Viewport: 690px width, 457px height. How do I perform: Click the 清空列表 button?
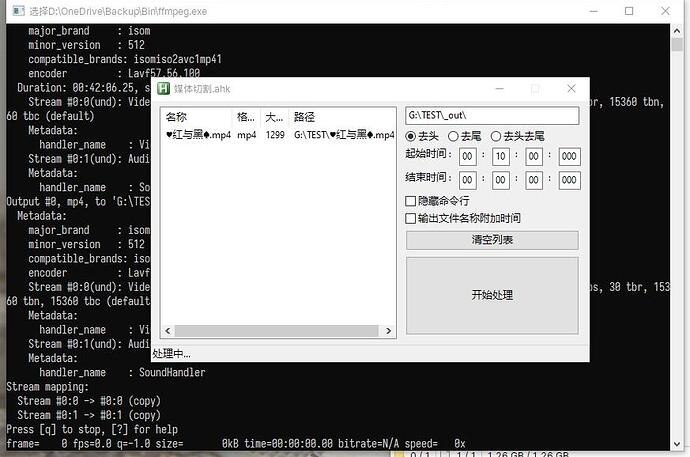click(492, 240)
